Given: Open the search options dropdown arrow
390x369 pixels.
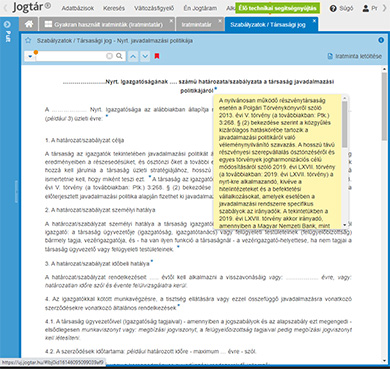Looking at the screenshot, I should (30, 56).
